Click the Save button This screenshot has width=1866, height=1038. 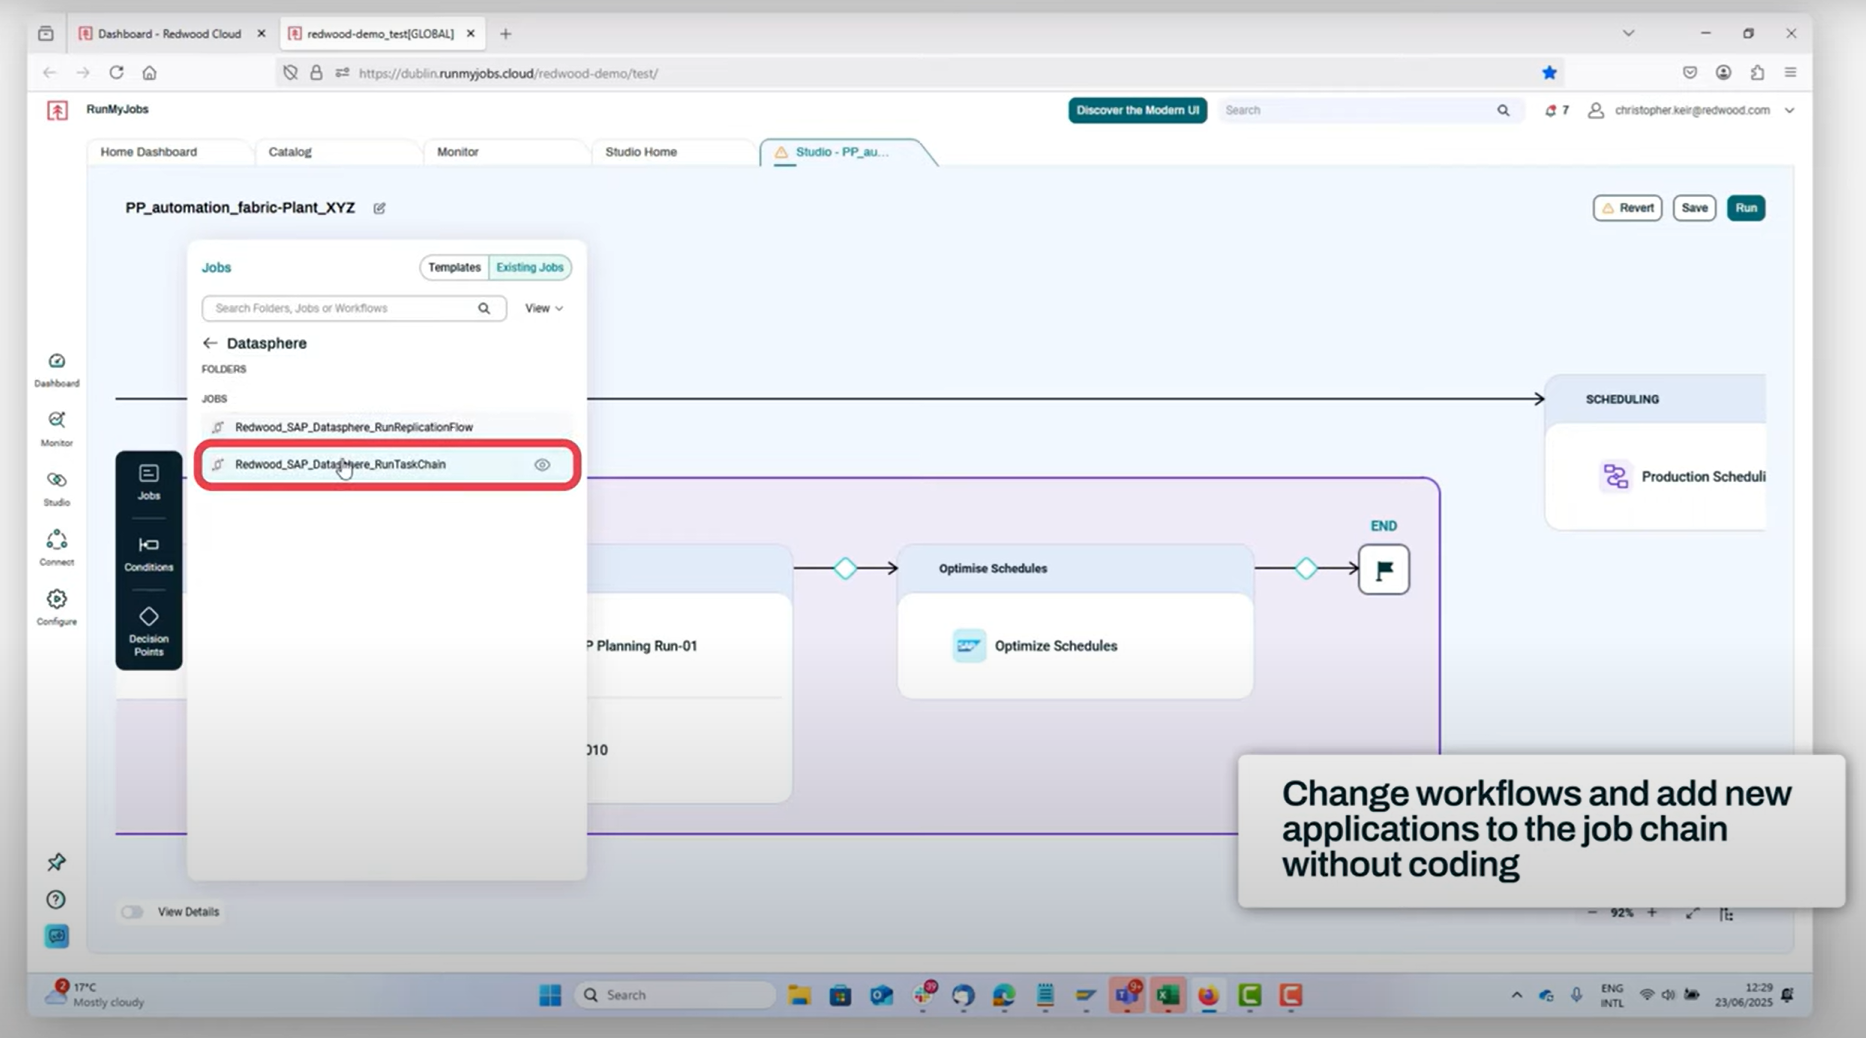pyautogui.click(x=1694, y=208)
